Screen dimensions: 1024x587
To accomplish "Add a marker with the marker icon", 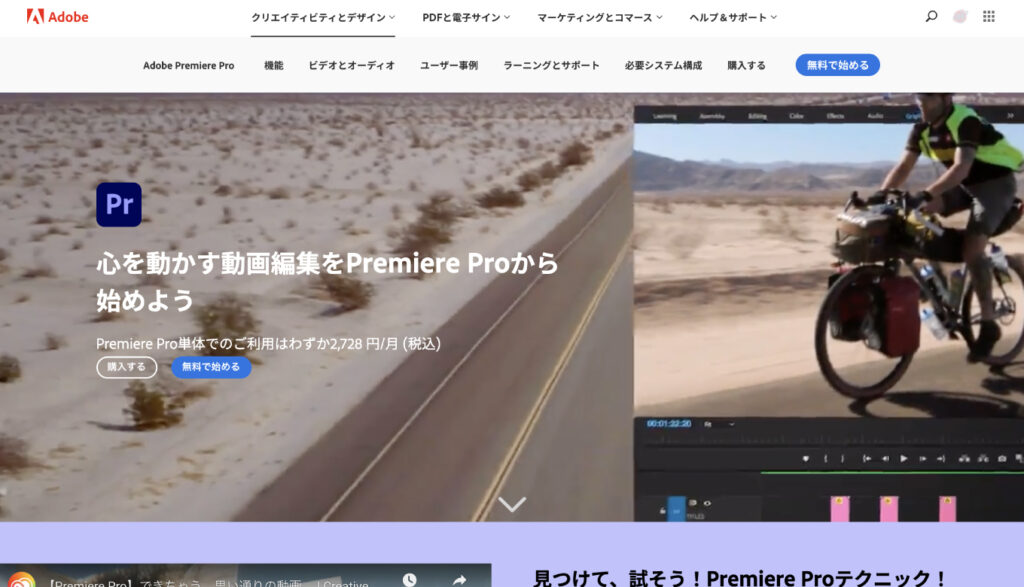I will [x=806, y=458].
